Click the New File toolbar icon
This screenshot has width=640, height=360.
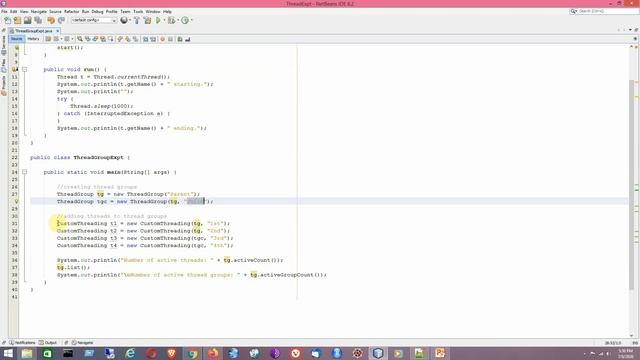tap(7, 20)
